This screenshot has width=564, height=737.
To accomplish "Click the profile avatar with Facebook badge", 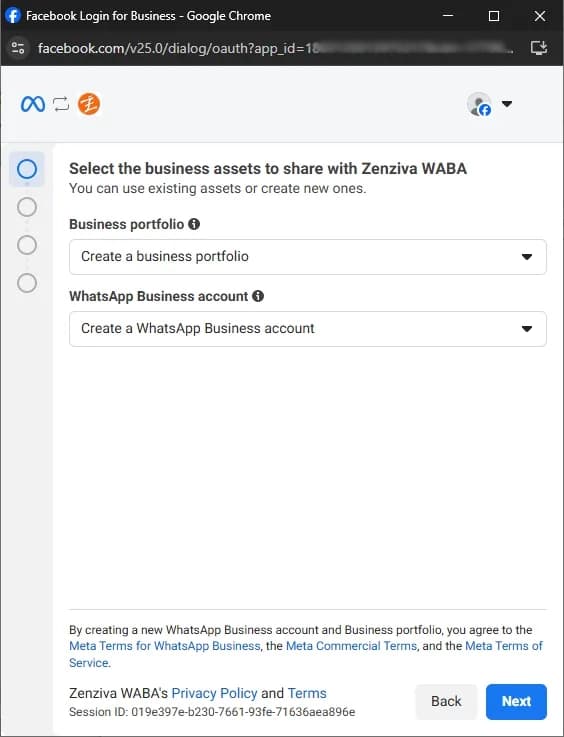I will tap(479, 104).
